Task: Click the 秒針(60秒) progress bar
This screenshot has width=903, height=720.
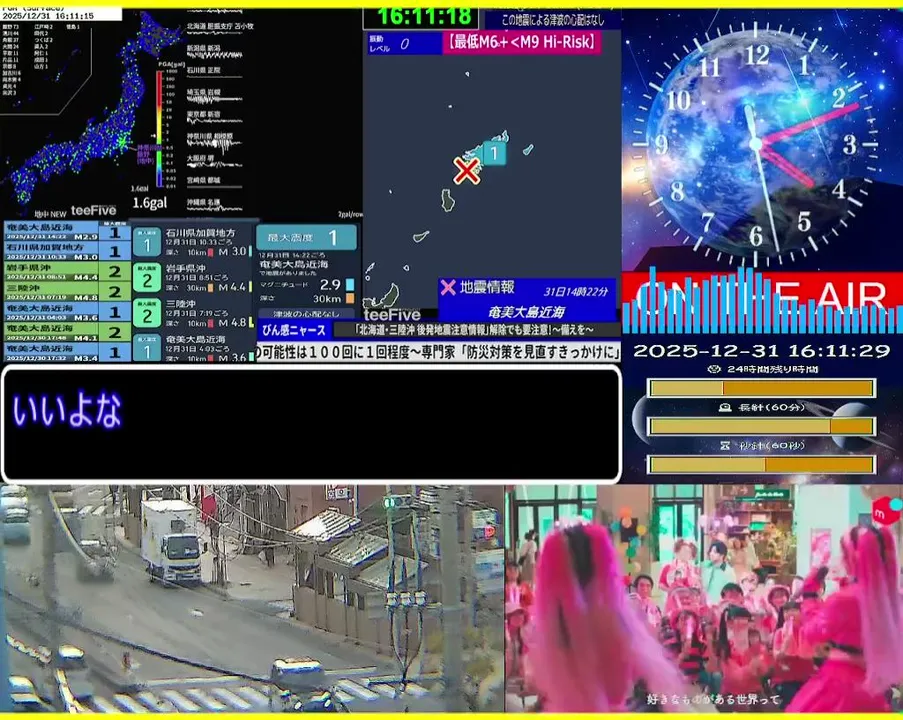Action: point(762,464)
